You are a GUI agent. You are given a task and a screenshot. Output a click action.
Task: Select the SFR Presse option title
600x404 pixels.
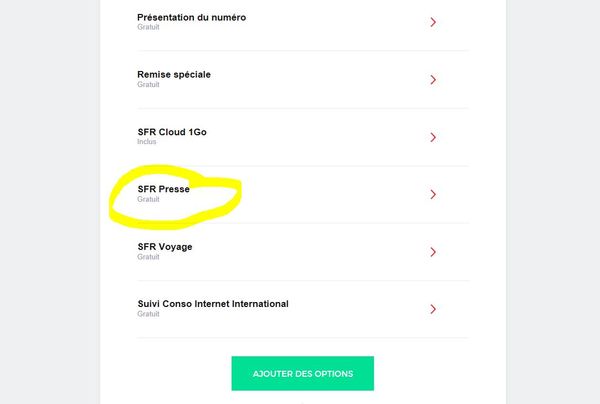pyautogui.click(x=163, y=189)
